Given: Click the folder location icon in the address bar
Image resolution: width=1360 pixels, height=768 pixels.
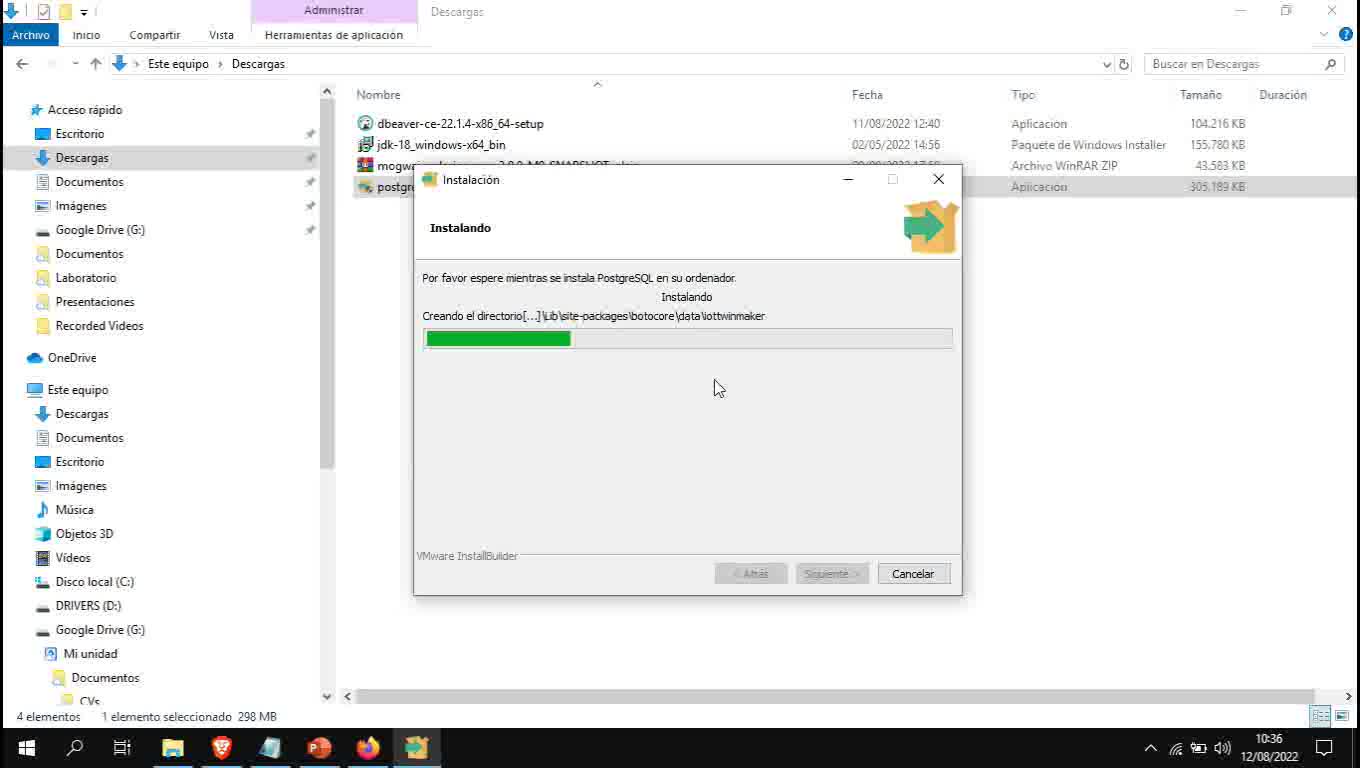Looking at the screenshot, I should coord(120,63).
